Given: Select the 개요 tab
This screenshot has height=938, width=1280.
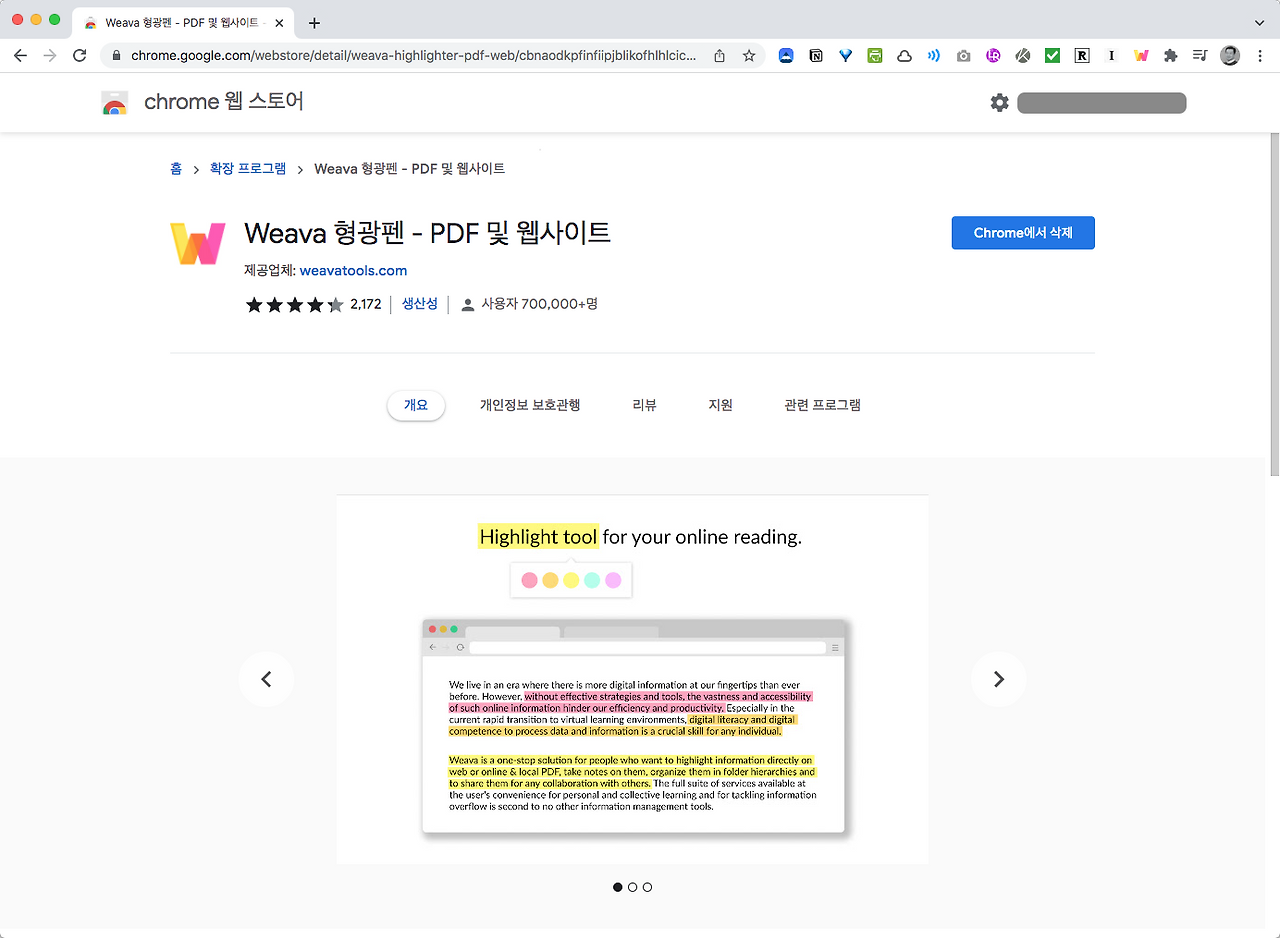Looking at the screenshot, I should (416, 405).
